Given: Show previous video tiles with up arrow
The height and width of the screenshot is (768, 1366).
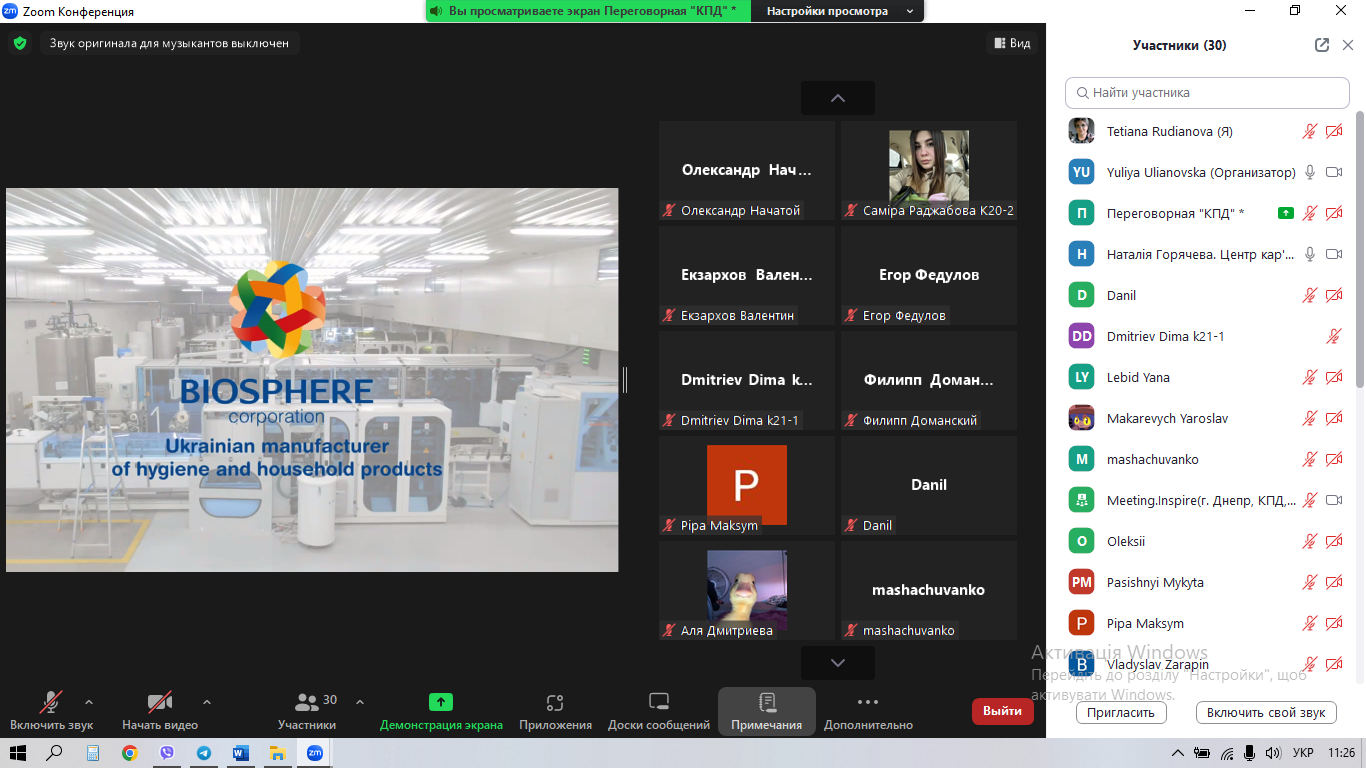Looking at the screenshot, I should point(838,98).
